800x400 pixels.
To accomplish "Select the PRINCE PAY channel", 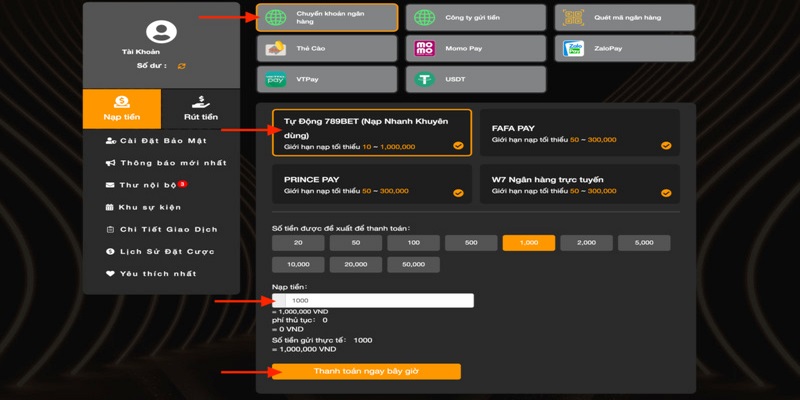I will 372,184.
